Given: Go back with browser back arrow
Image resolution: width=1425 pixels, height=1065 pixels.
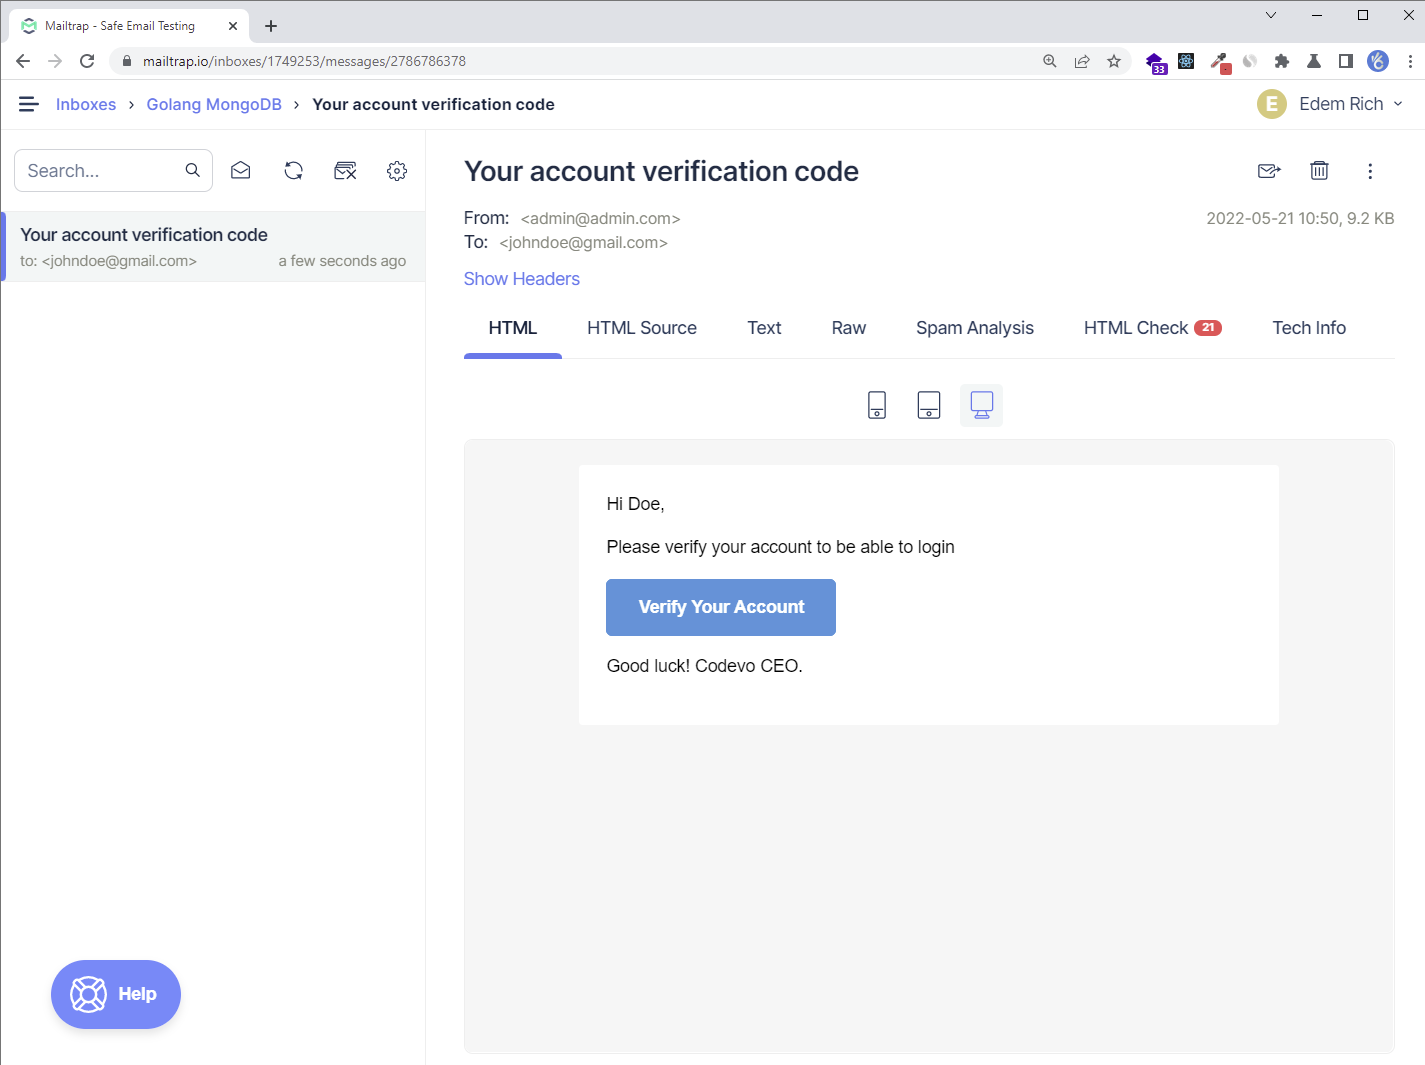Looking at the screenshot, I should click(x=23, y=61).
